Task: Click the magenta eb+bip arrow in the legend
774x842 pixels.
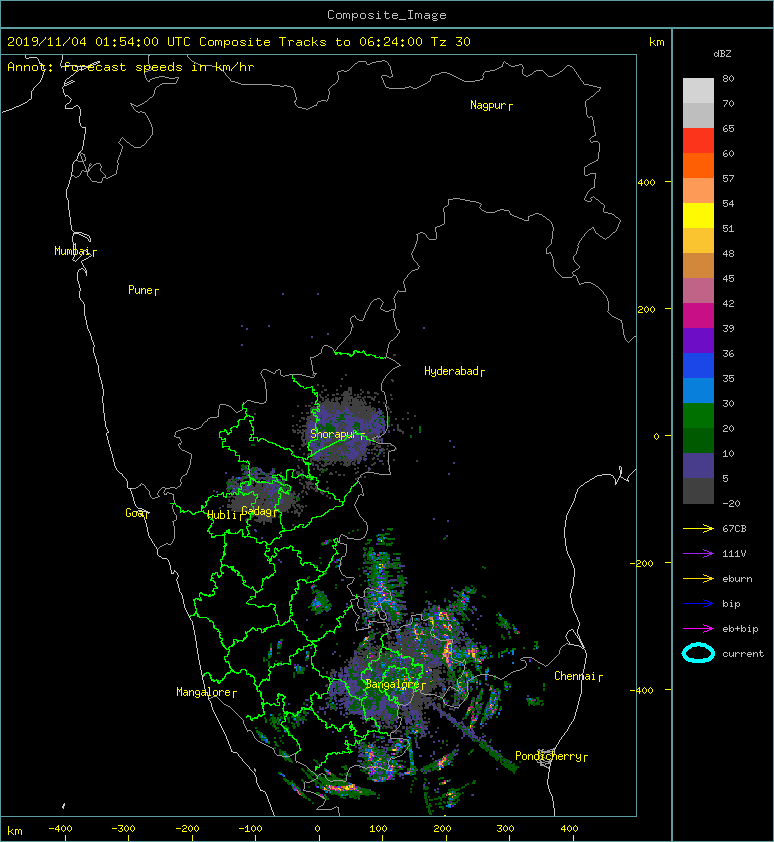Action: coord(698,628)
